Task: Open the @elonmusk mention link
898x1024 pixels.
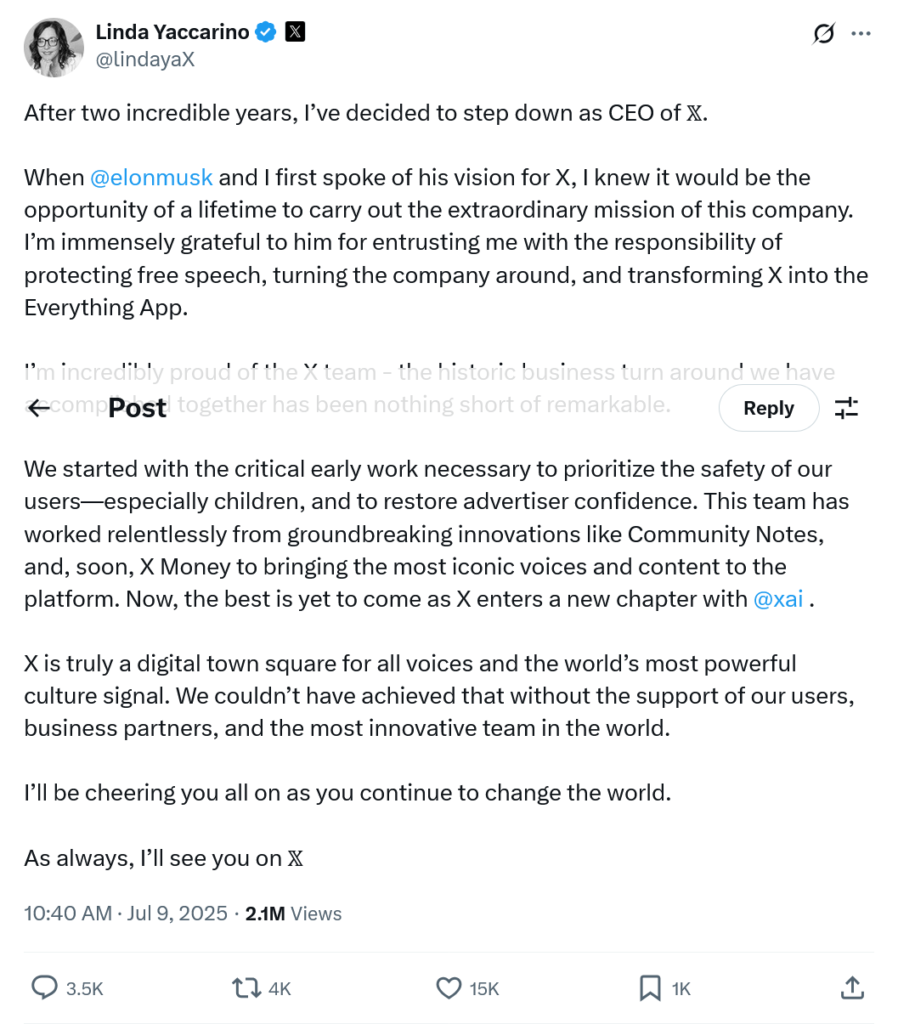Action: [x=151, y=178]
